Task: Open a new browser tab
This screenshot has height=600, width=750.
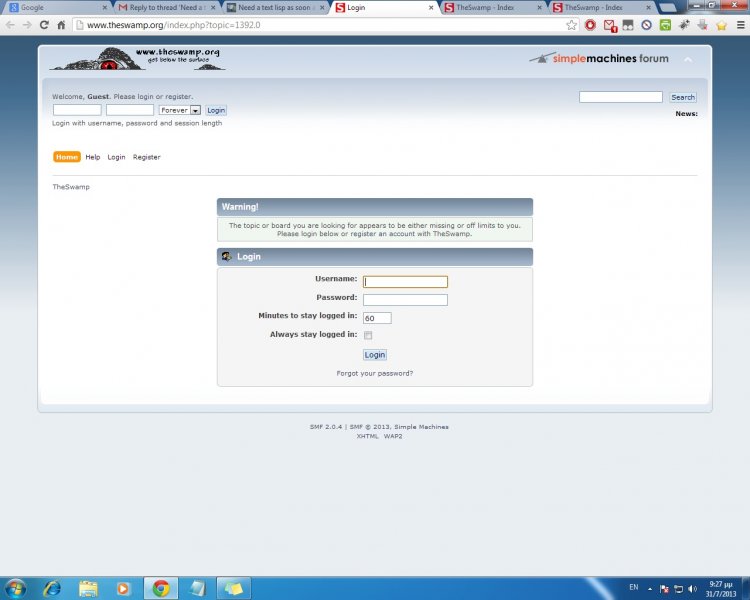Action: [x=668, y=8]
